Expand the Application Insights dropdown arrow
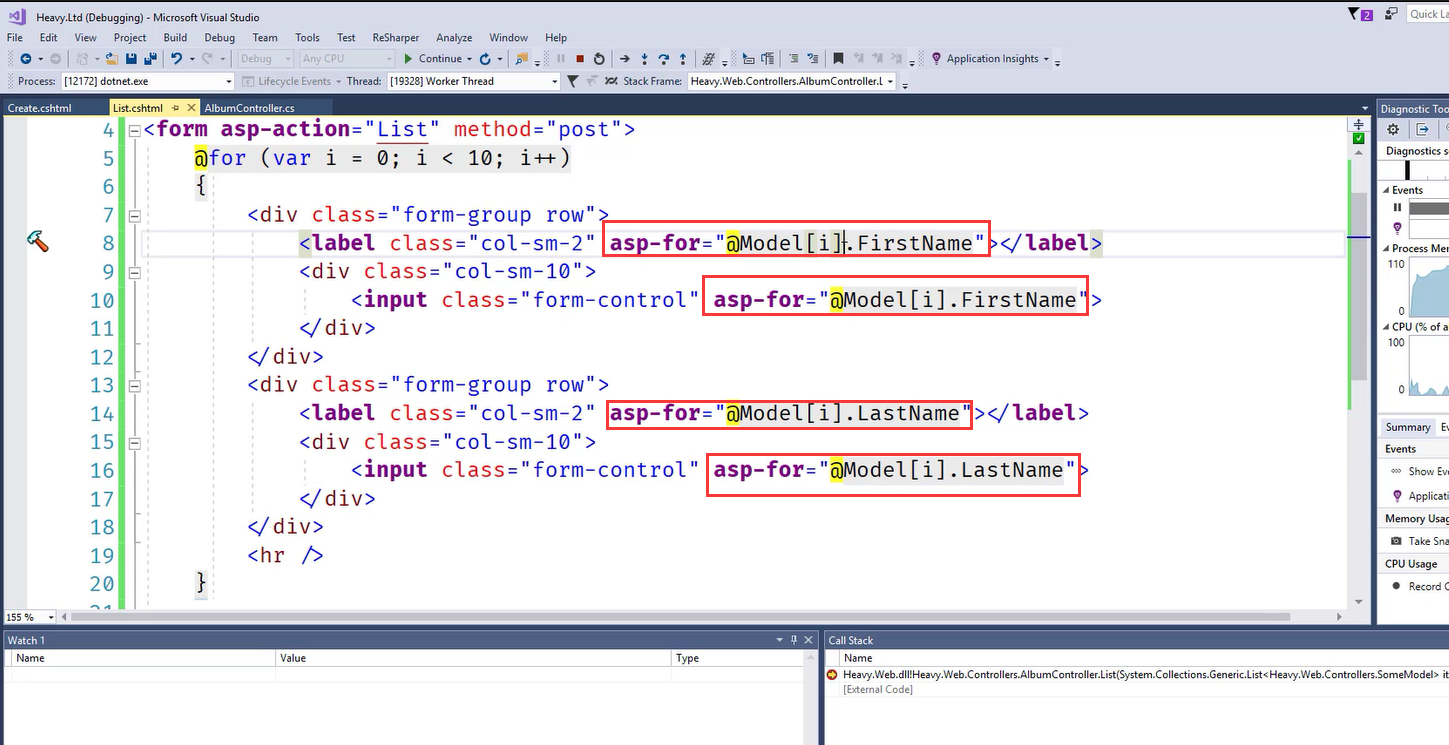Image resolution: width=1449 pixels, height=745 pixels. coord(1046,59)
